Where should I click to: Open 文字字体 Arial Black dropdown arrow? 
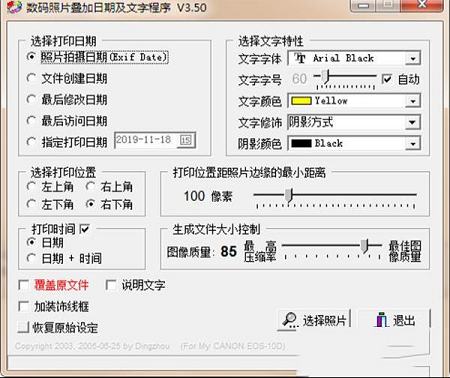coord(413,58)
